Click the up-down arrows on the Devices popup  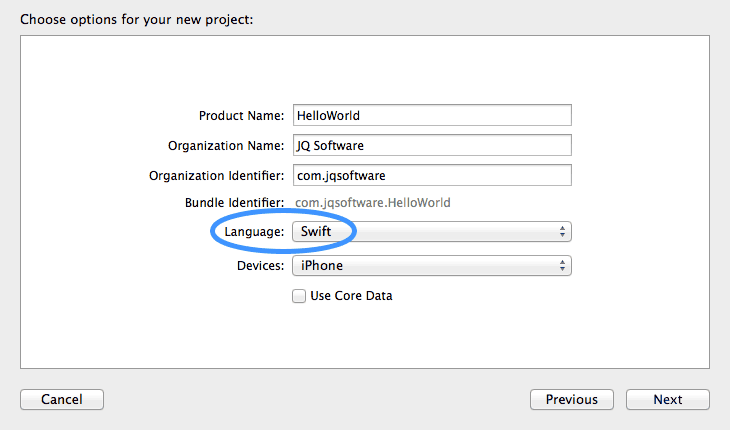[563, 265]
